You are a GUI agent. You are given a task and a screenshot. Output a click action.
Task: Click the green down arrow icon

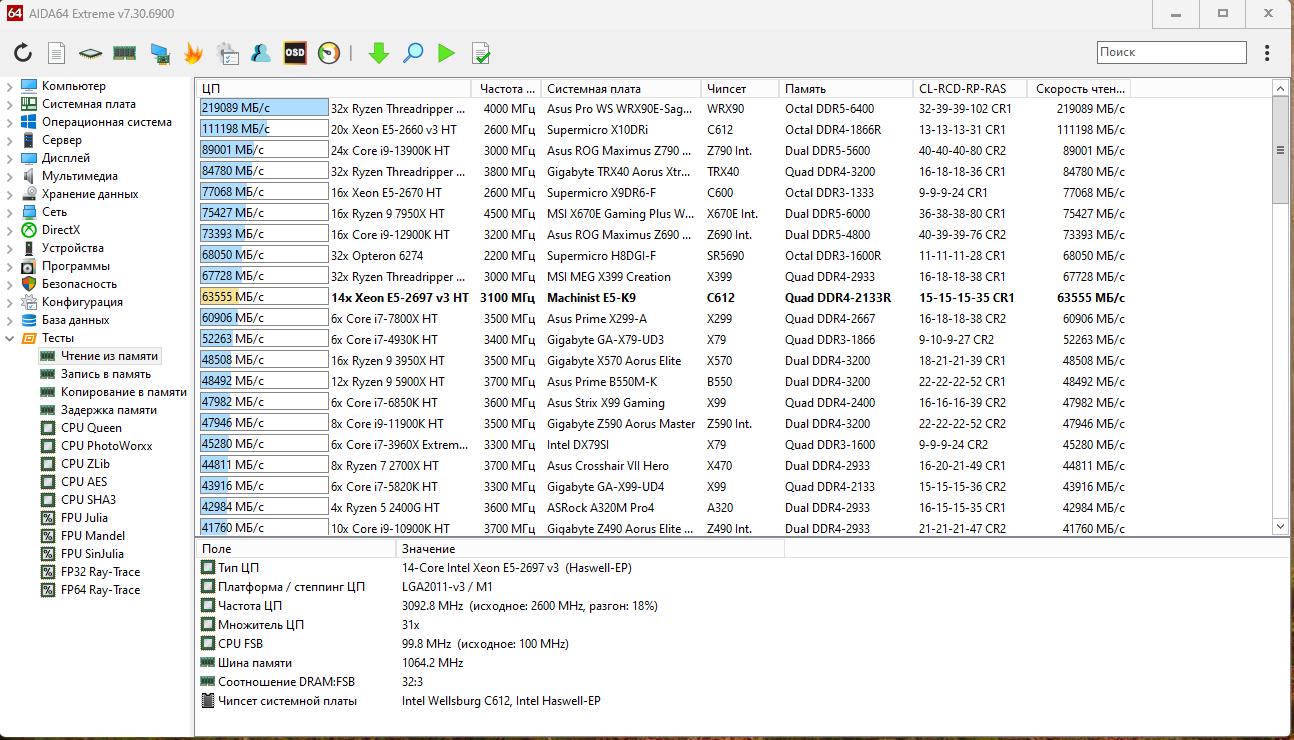[x=378, y=53]
